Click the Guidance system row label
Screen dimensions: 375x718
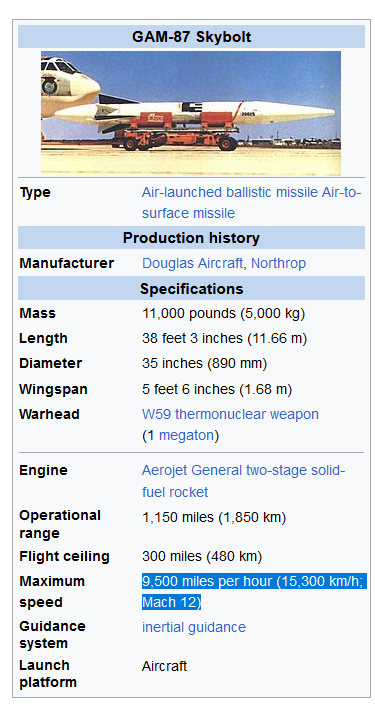pyautogui.click(x=52, y=635)
